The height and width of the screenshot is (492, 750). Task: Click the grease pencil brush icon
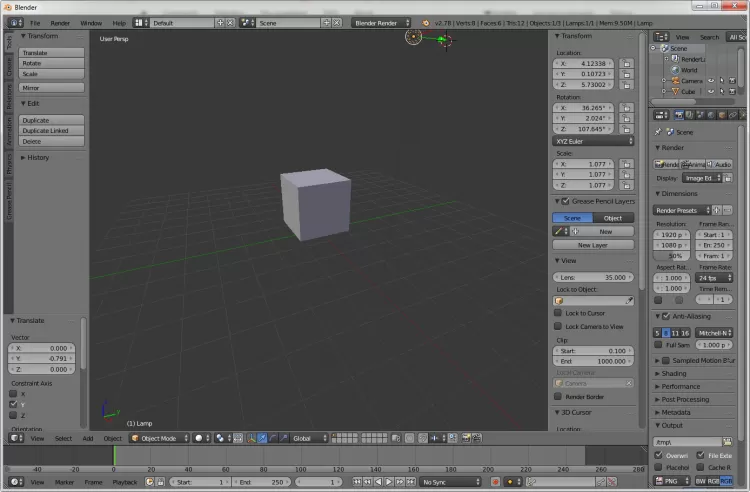pyautogui.click(x=559, y=231)
